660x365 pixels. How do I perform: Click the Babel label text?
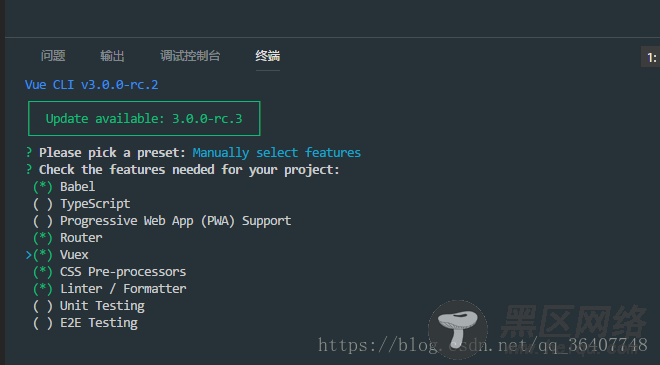pos(77,186)
